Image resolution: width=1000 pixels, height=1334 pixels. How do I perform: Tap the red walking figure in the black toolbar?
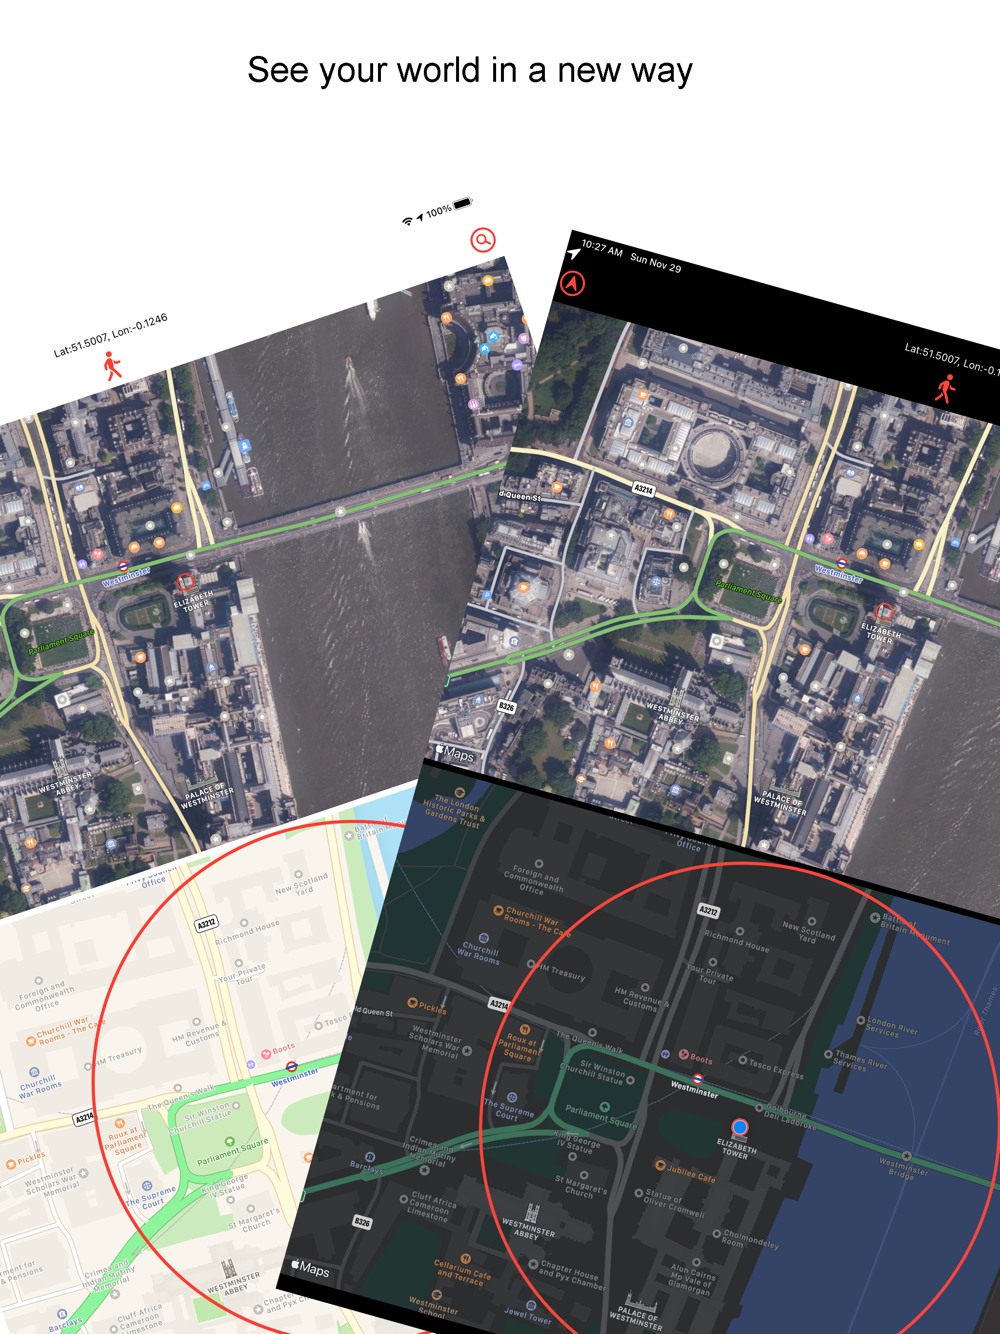pos(945,389)
